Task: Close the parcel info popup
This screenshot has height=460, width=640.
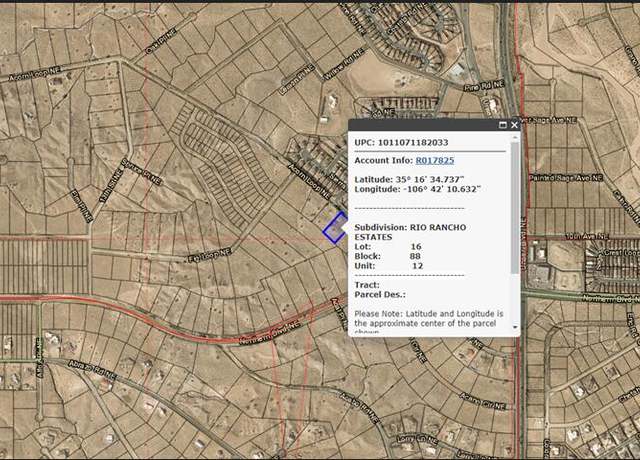Action: (x=514, y=125)
